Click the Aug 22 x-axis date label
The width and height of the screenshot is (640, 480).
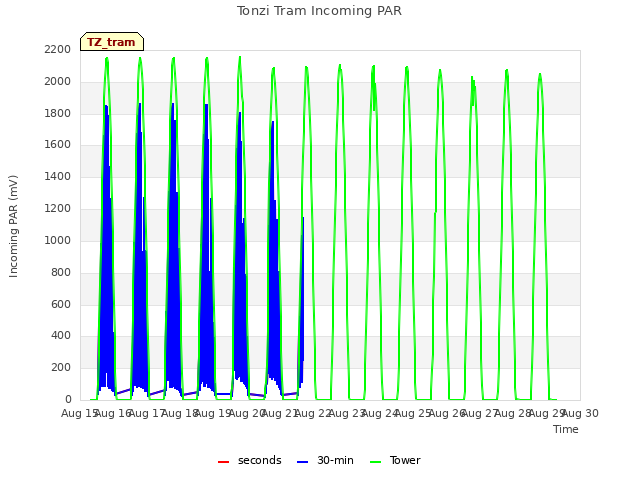click(313, 413)
